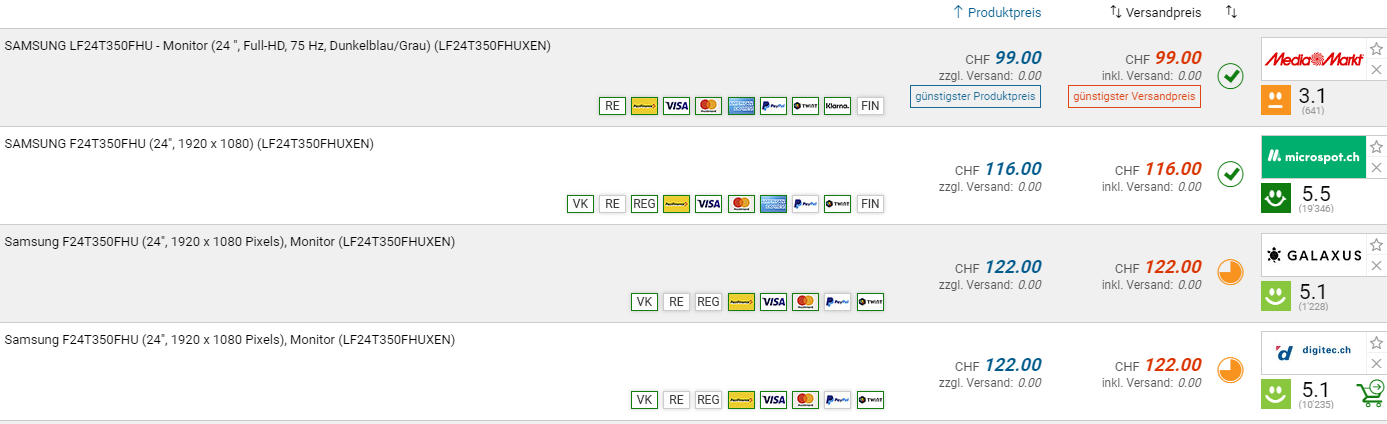This screenshot has width=1387, height=424.
Task: Click the orange rating smiley for MediaMarkt
Action: click(x=1275, y=99)
